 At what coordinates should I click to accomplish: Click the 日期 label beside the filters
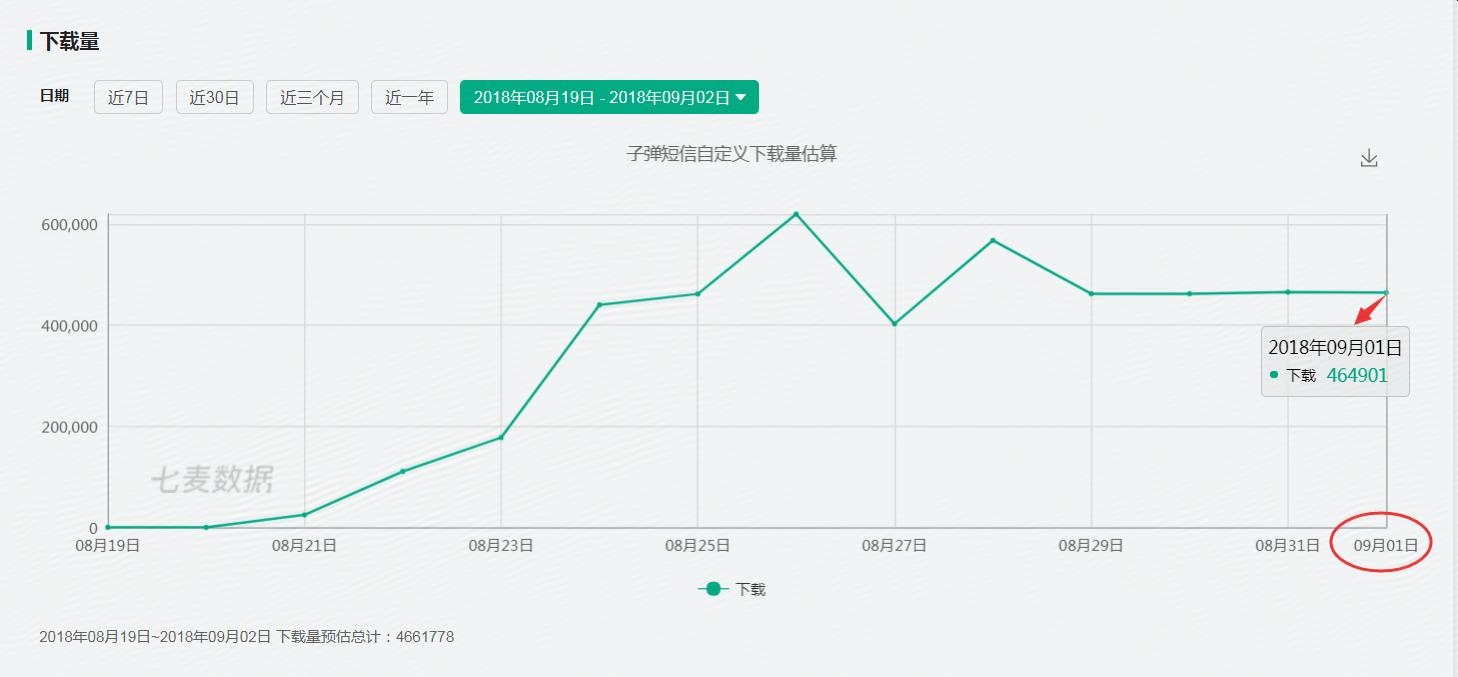point(54,97)
